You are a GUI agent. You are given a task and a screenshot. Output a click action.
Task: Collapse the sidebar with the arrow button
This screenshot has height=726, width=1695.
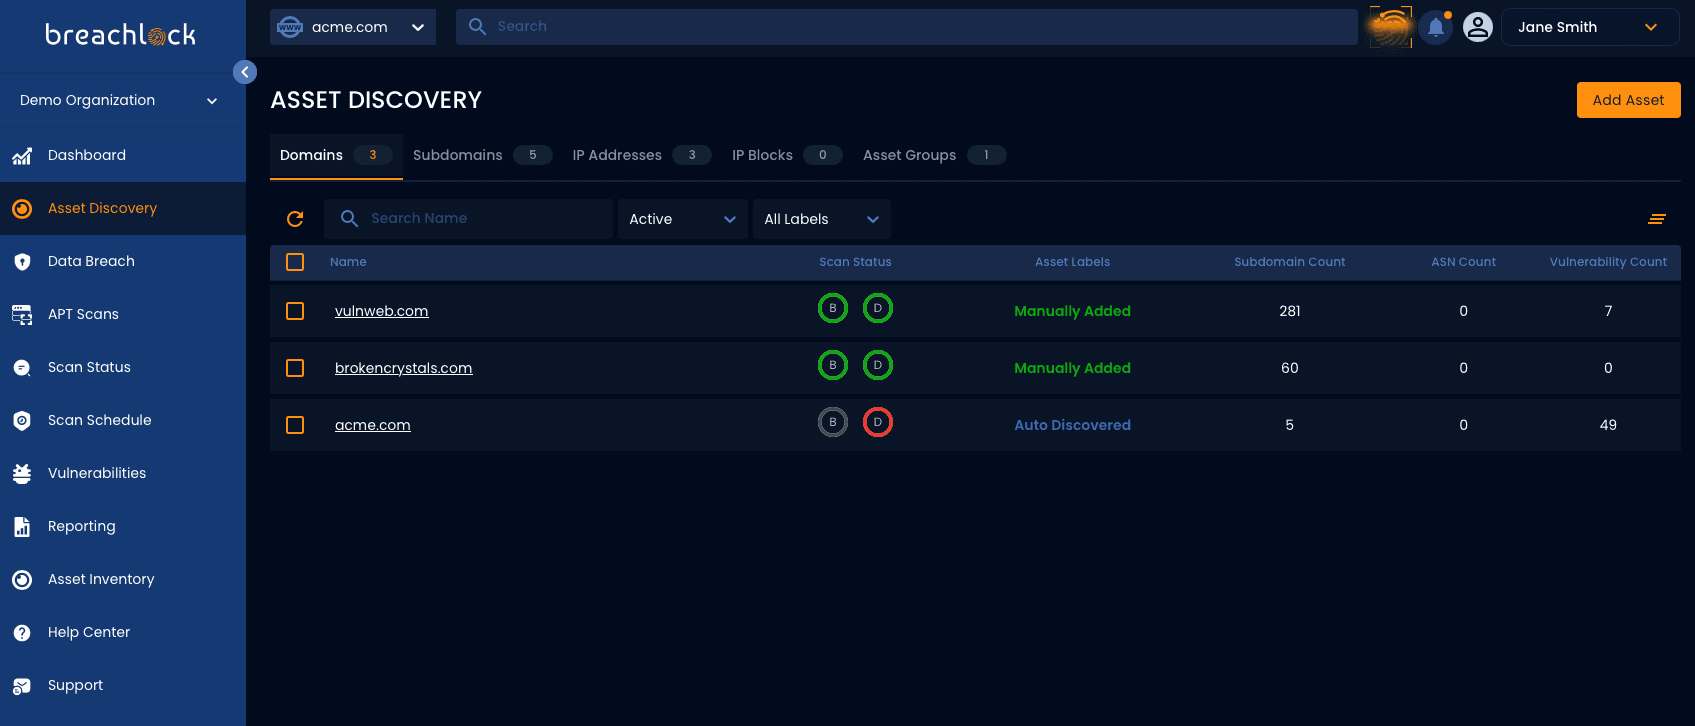point(245,72)
